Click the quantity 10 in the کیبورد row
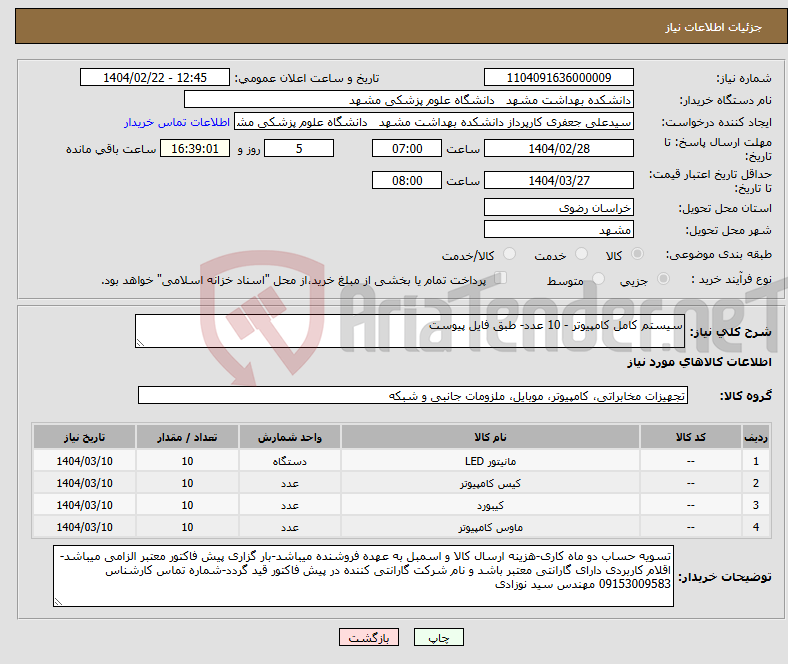 pyautogui.click(x=187, y=505)
